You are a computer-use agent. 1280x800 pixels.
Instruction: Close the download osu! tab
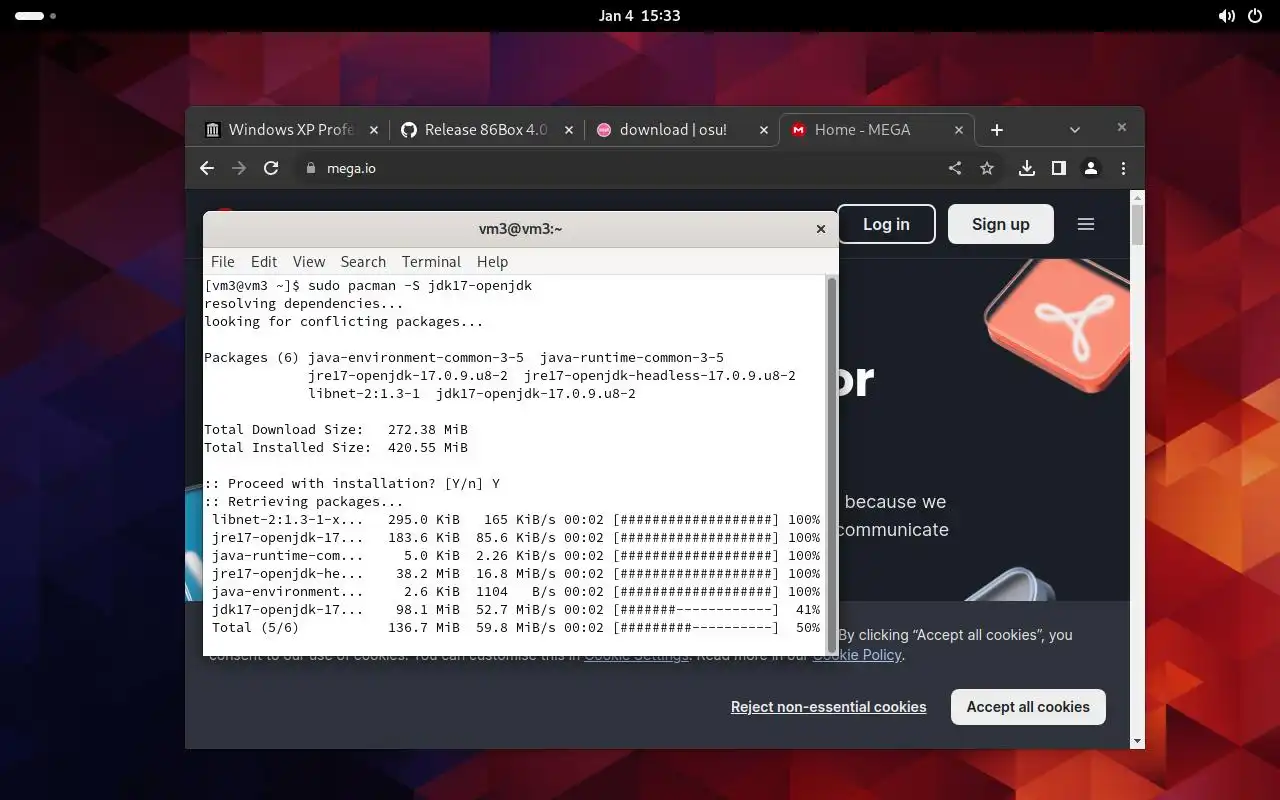[x=763, y=130]
